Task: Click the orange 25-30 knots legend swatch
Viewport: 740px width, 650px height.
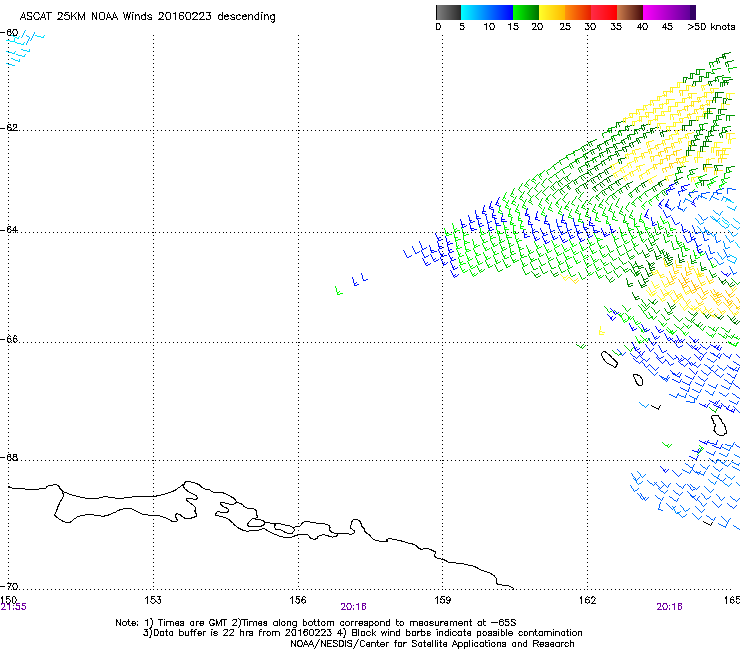Action: point(578,12)
